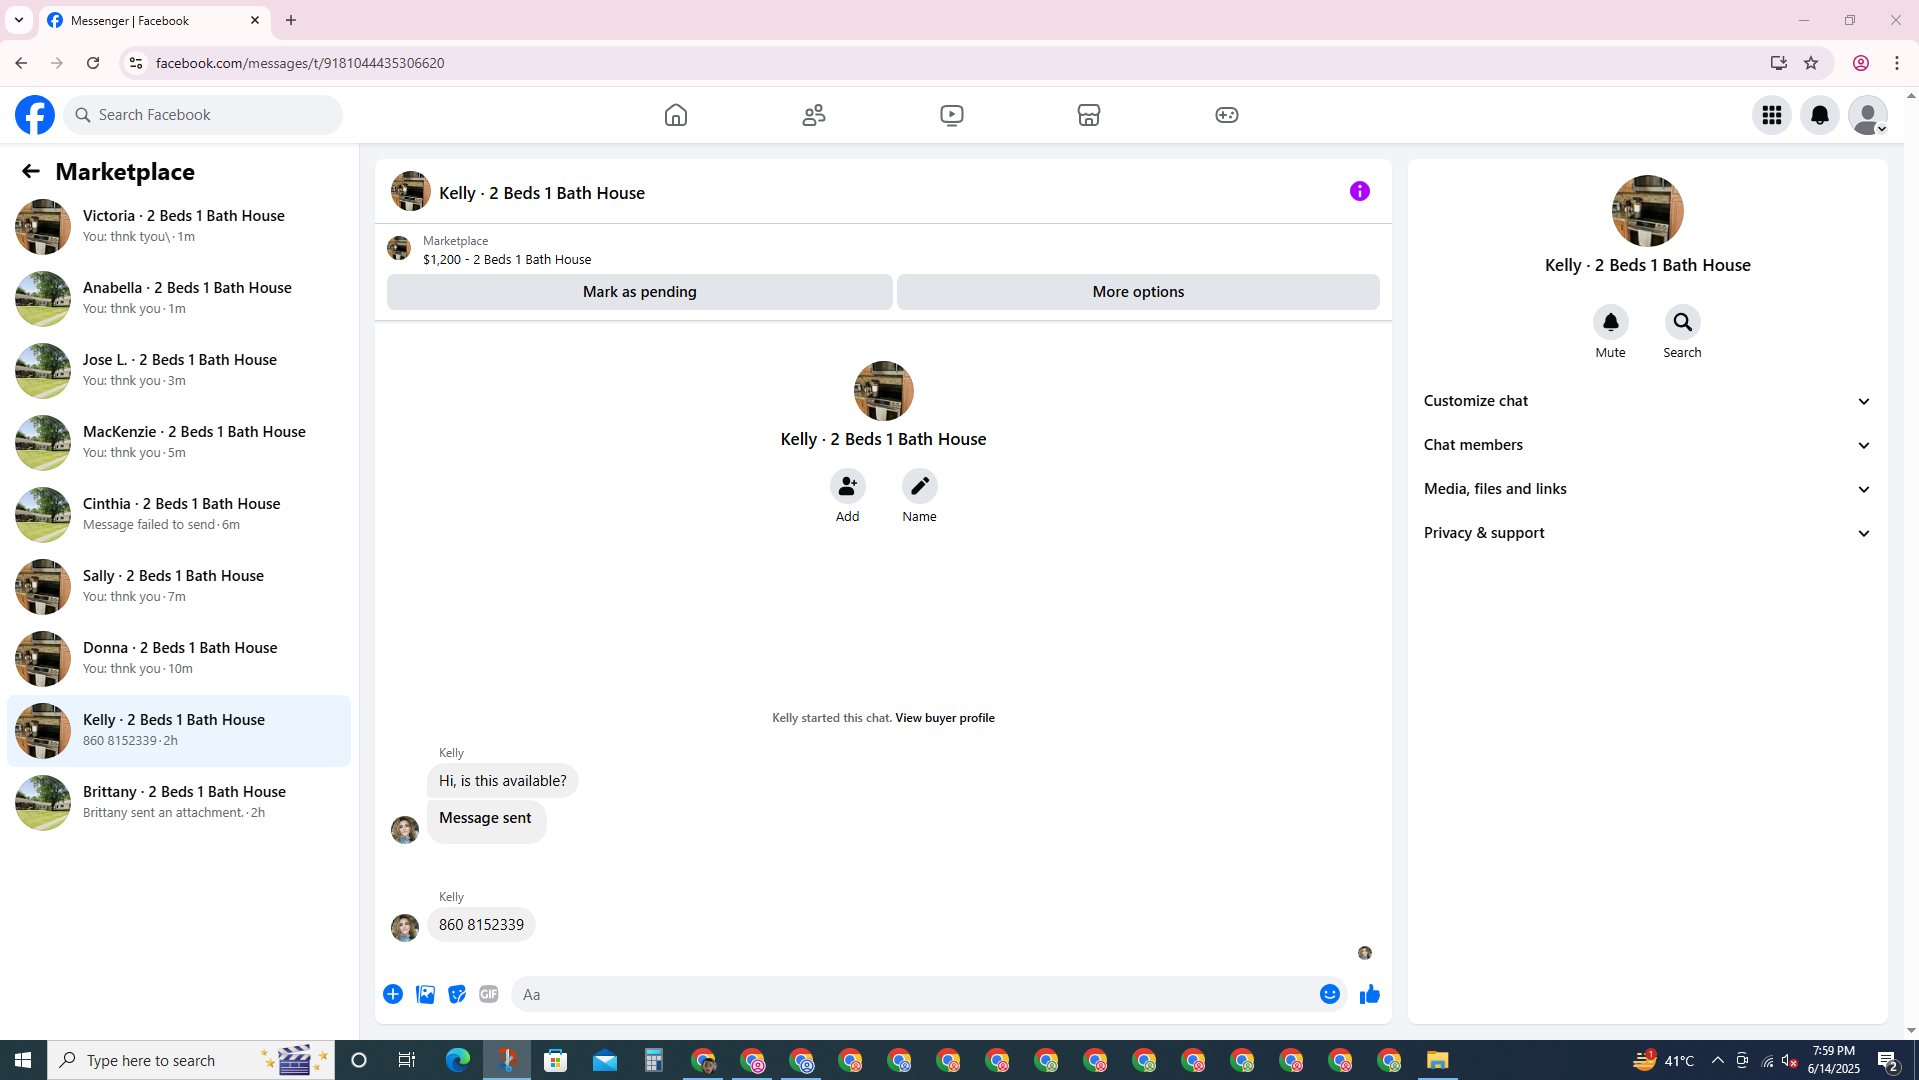Toggle the conversation information icon
The height and width of the screenshot is (1080, 1919).
pyautogui.click(x=1360, y=191)
